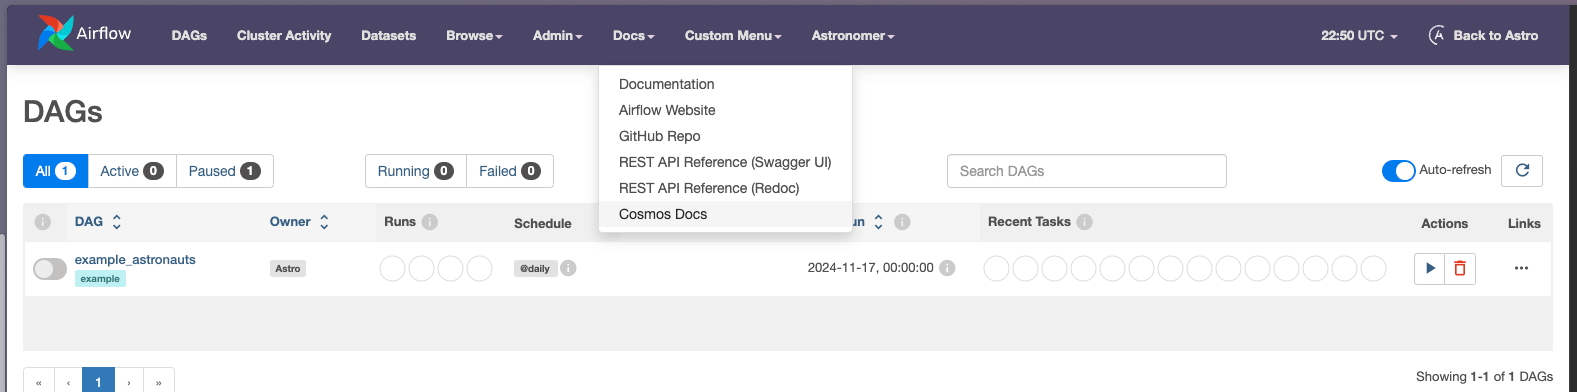Toggle the example_astronauts DAG pause switch
This screenshot has height=392, width=1577.
[x=50, y=268]
